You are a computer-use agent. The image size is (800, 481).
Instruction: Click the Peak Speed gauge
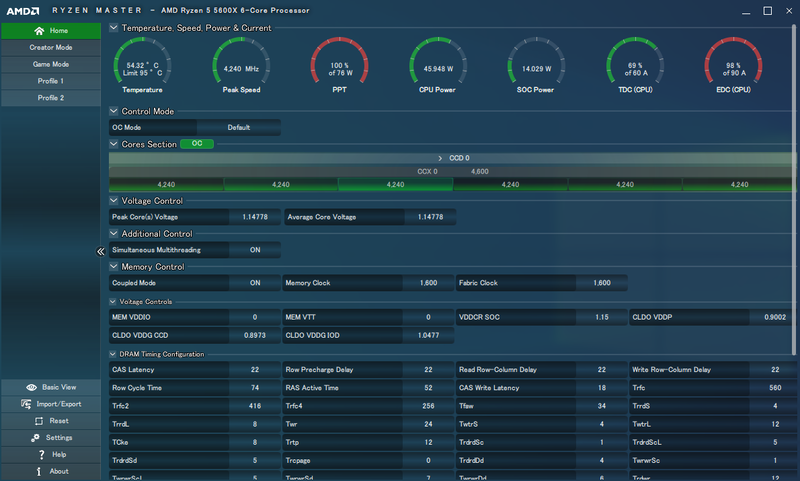pos(241,65)
